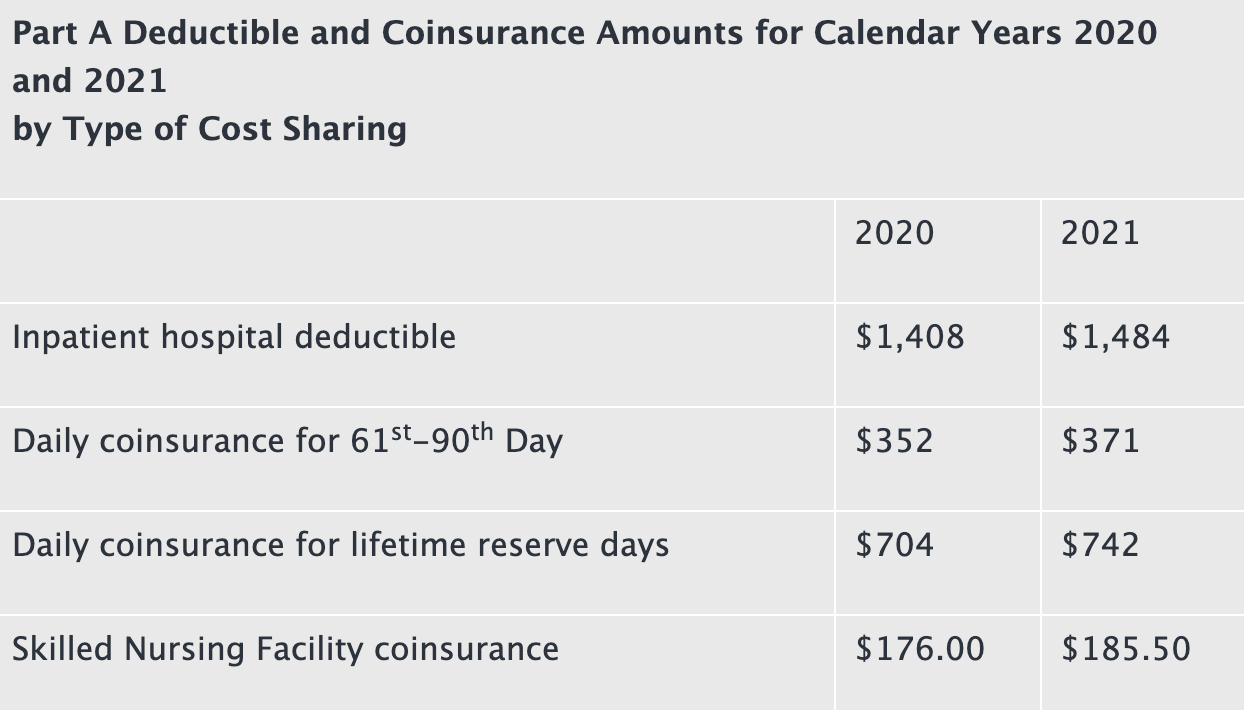
Task: Select the lifetime reserve days row label
Action: (x=340, y=545)
